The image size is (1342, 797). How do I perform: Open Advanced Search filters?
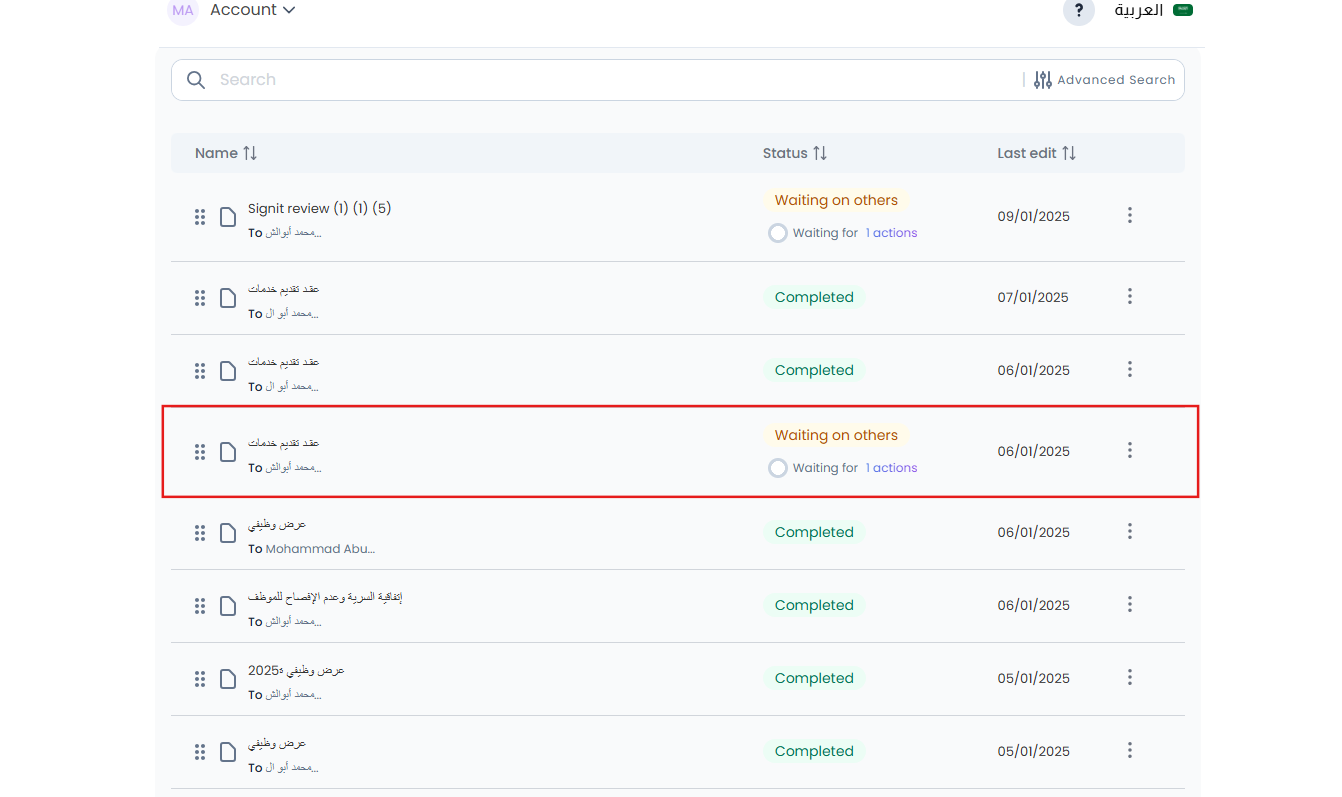pyautogui.click(x=1105, y=80)
